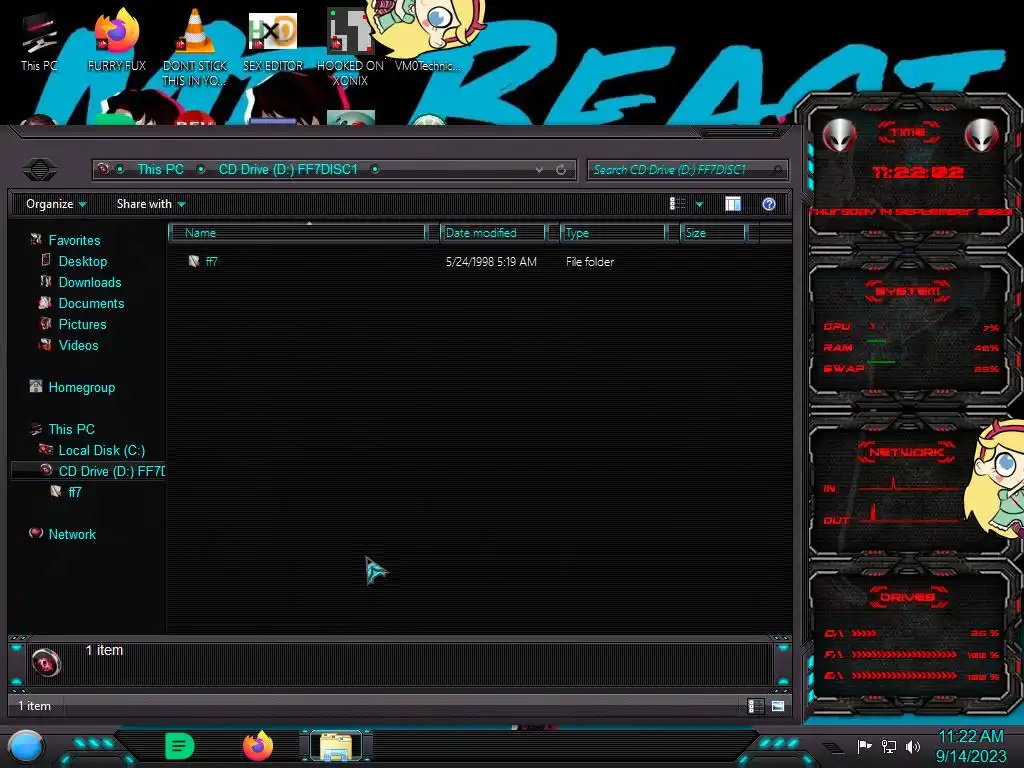This screenshot has width=1024, height=768.
Task: Toggle the preview pane
Action: click(733, 204)
